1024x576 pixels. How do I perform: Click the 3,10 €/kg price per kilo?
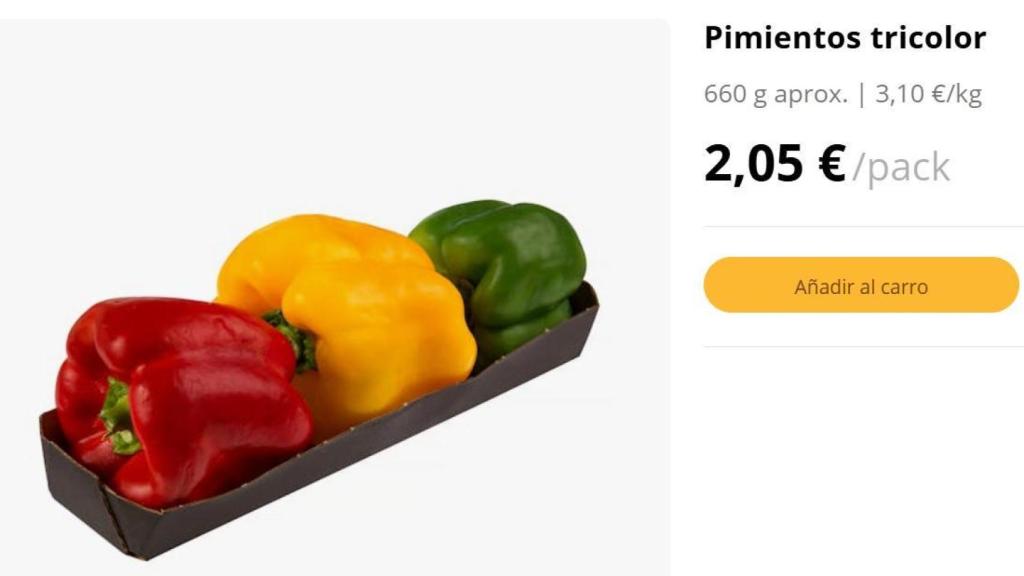[x=927, y=94]
